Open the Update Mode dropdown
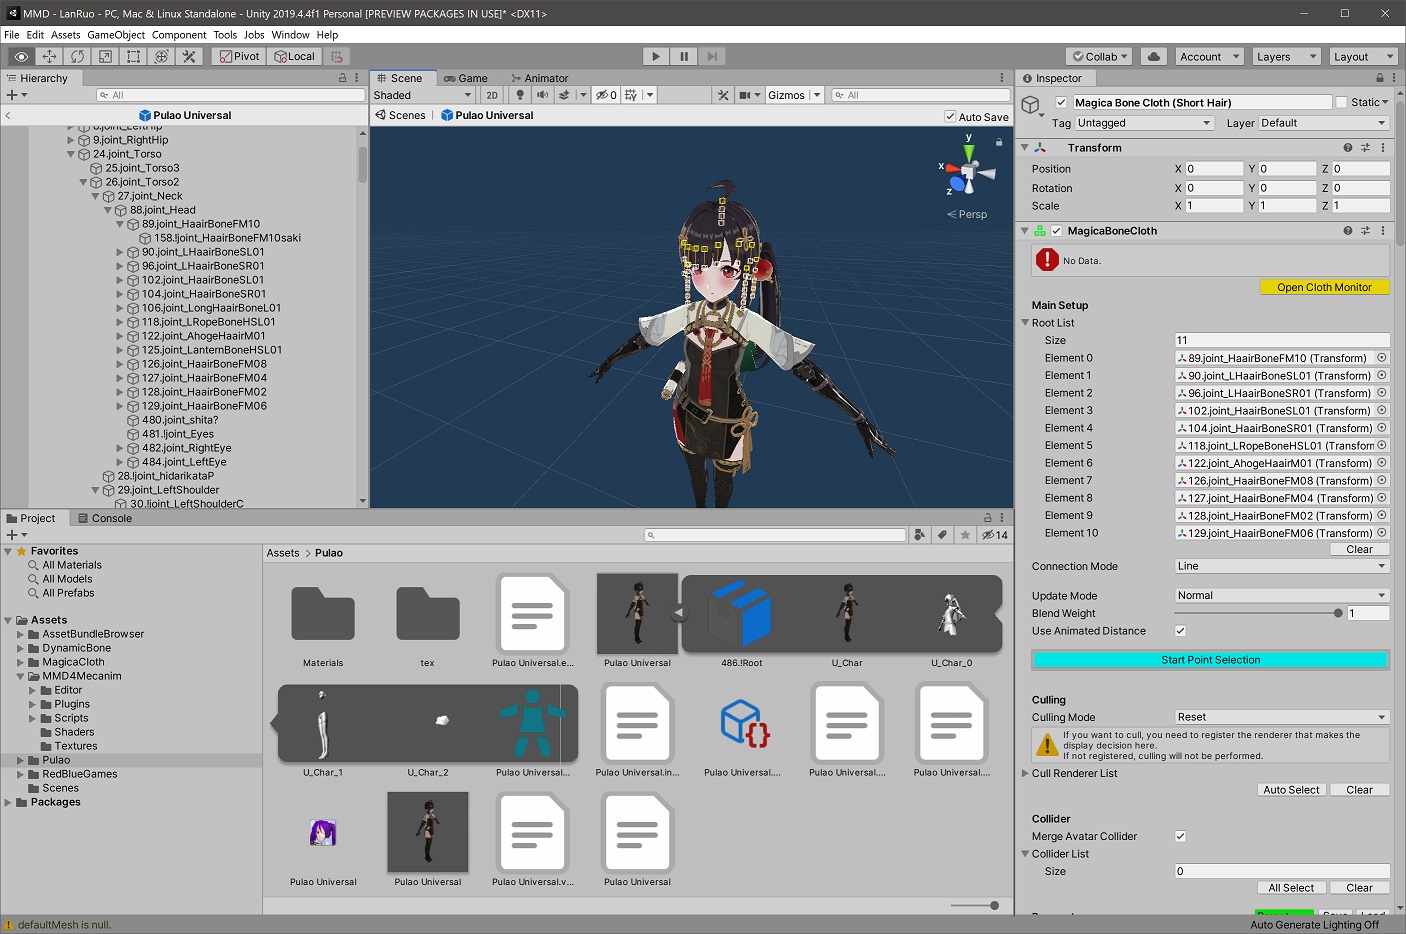1406x934 pixels. click(x=1282, y=595)
